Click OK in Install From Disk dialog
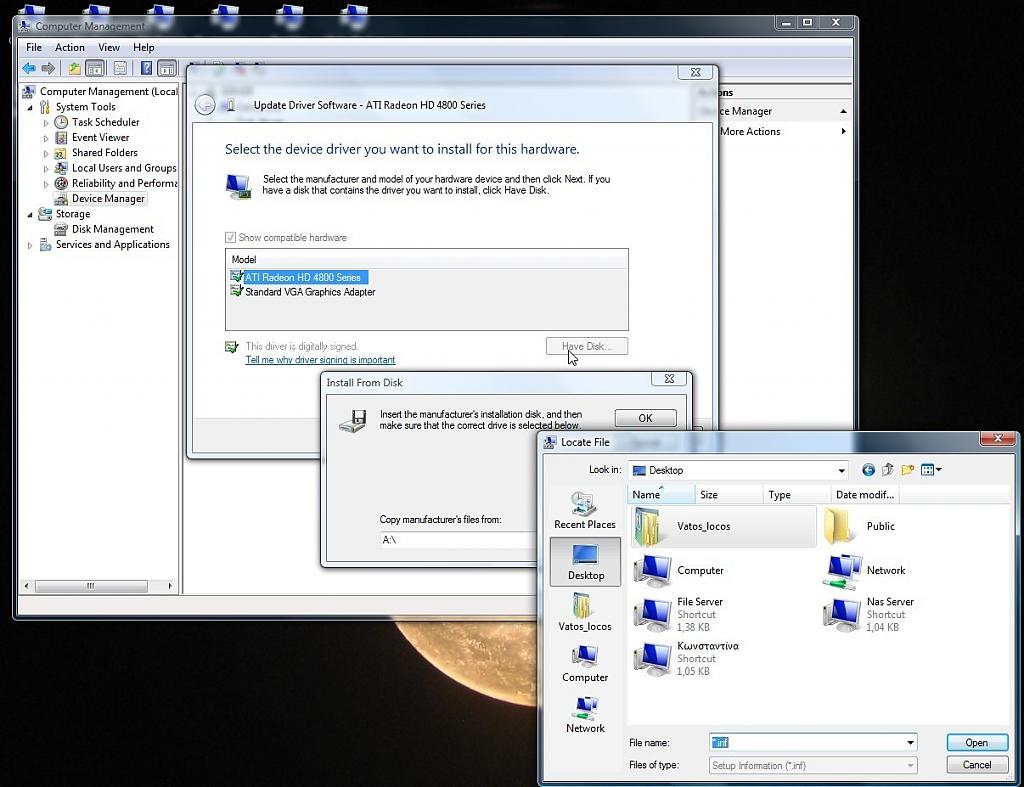This screenshot has width=1024, height=787. tap(645, 418)
